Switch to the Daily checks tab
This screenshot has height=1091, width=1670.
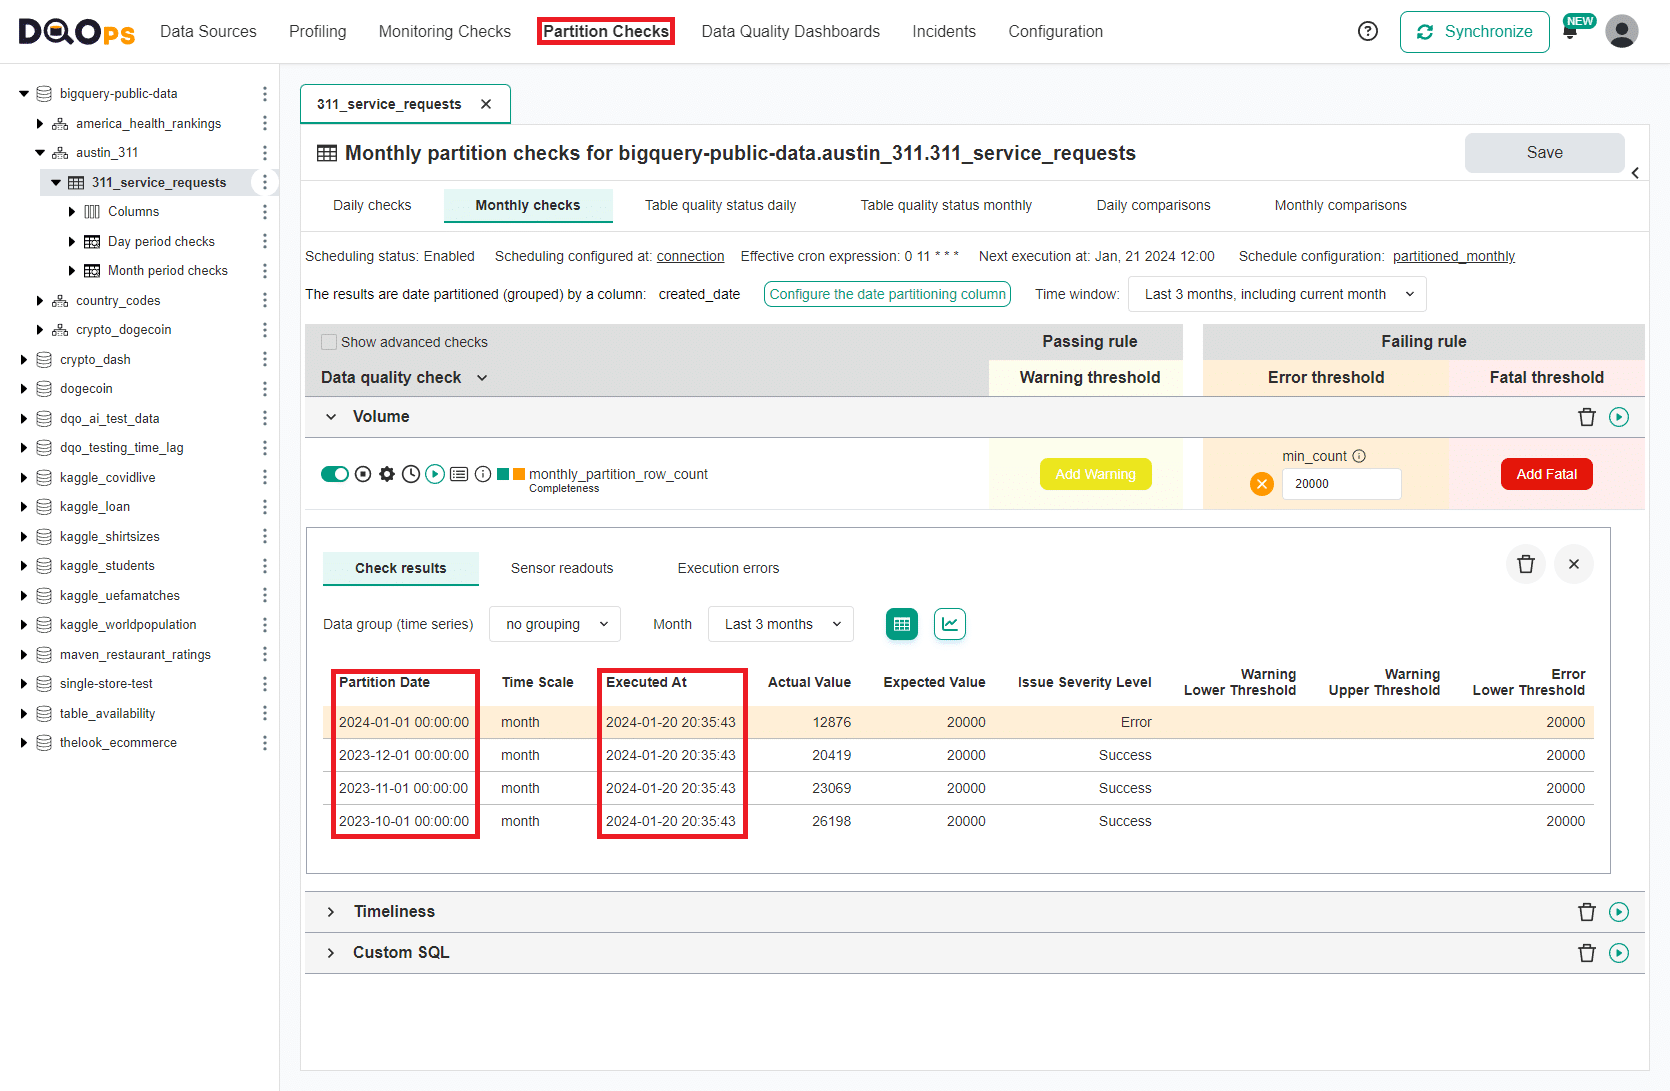click(x=371, y=205)
